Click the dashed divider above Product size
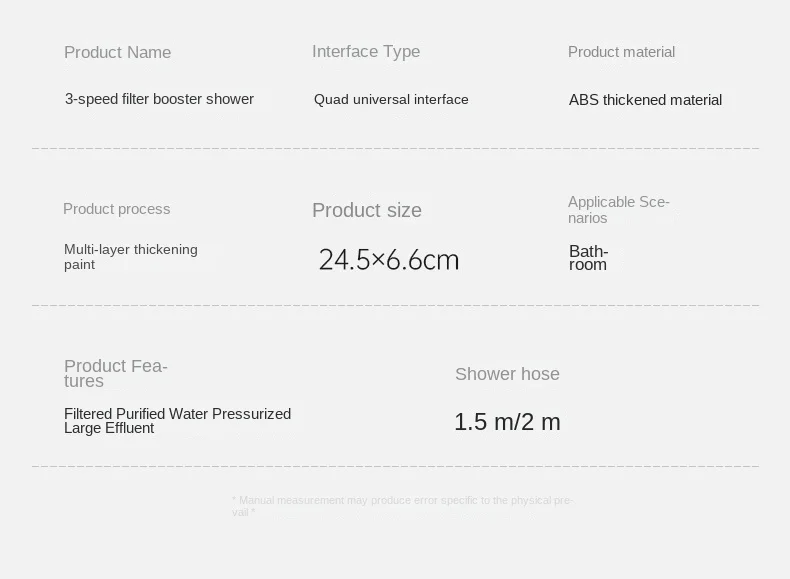 395,148
